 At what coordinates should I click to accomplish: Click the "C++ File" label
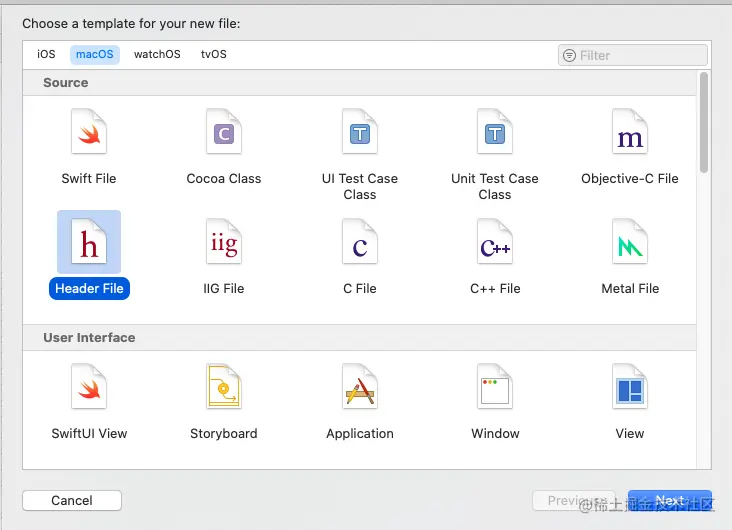point(495,289)
